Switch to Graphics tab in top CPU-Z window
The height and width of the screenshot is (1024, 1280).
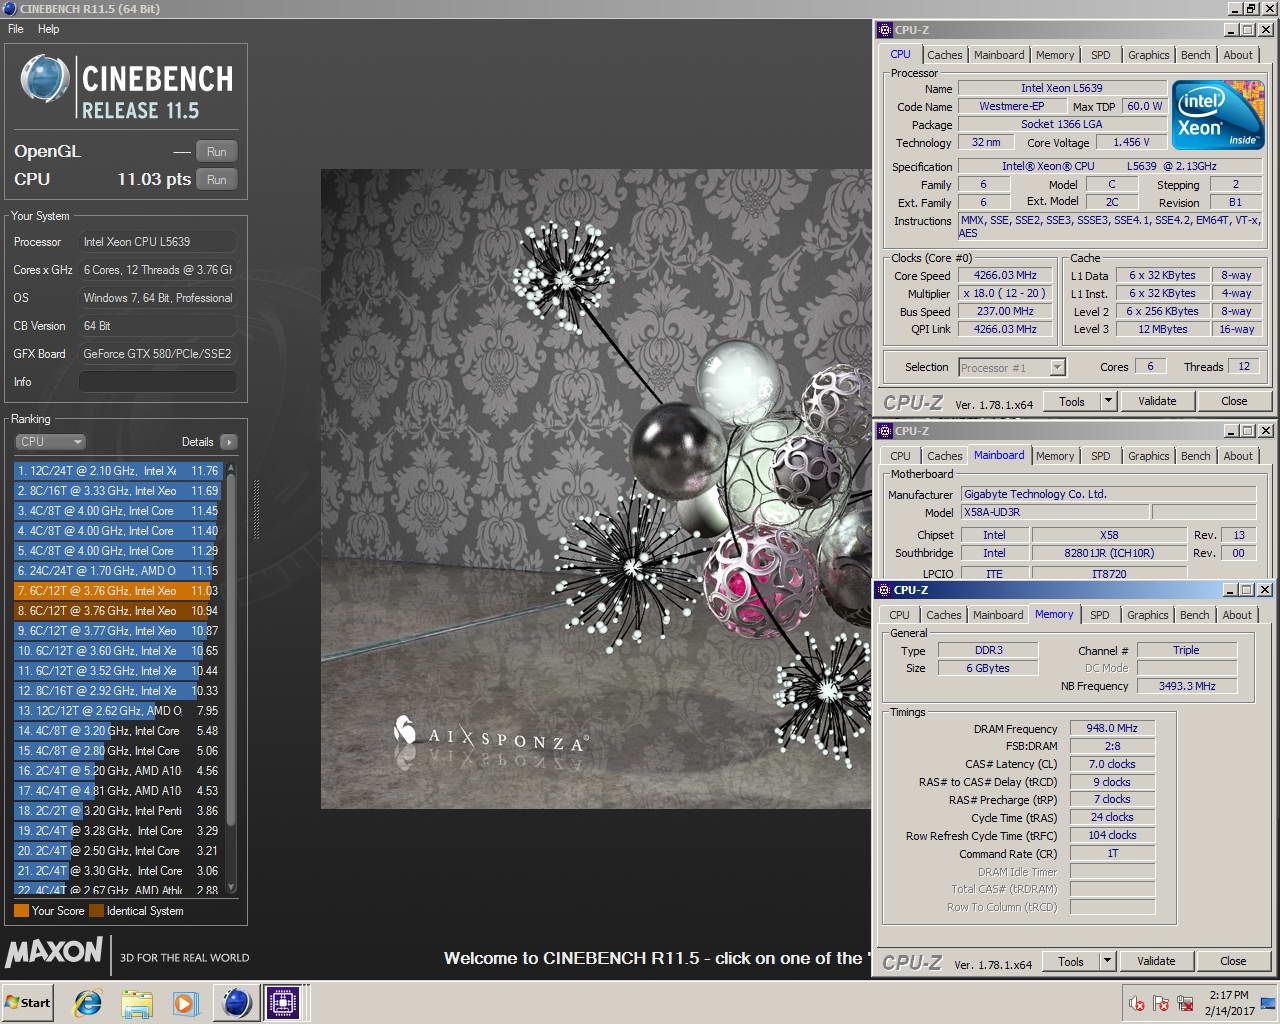[x=1148, y=55]
